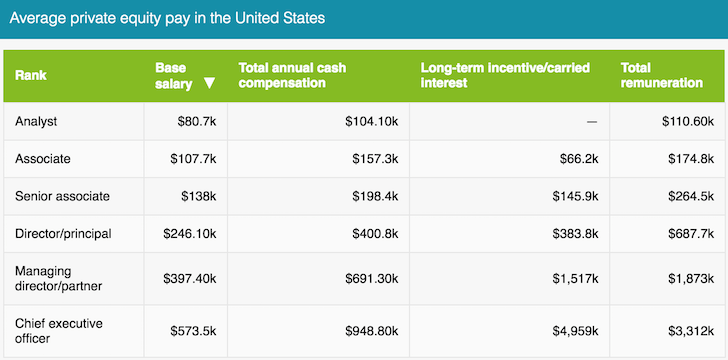Click the table title banner text
The height and width of the screenshot is (360, 728).
point(167,19)
